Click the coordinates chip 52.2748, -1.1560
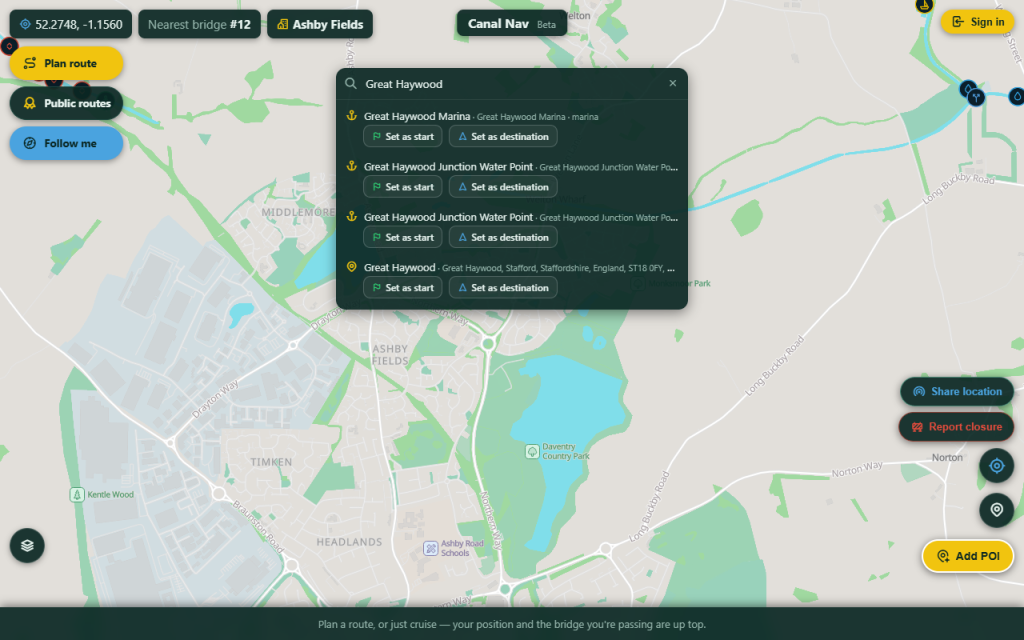 pyautogui.click(x=71, y=24)
